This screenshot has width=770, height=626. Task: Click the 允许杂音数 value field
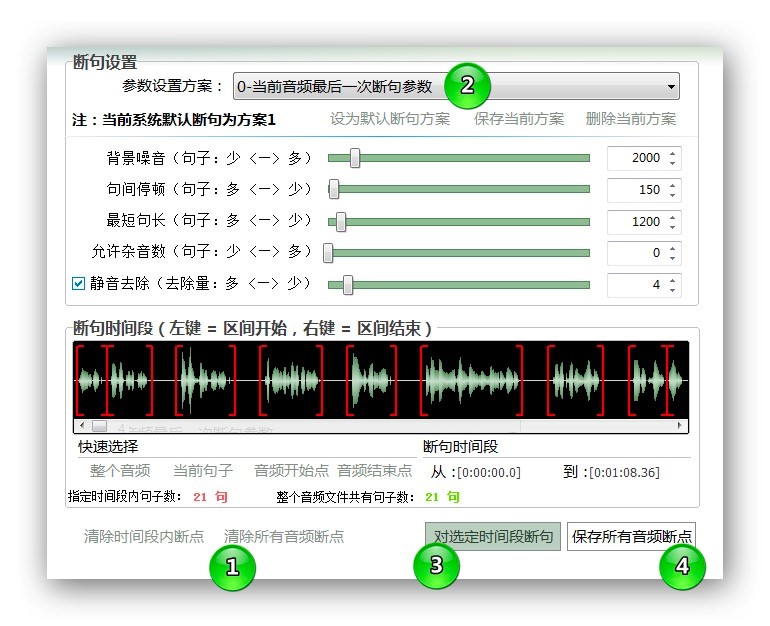point(636,253)
